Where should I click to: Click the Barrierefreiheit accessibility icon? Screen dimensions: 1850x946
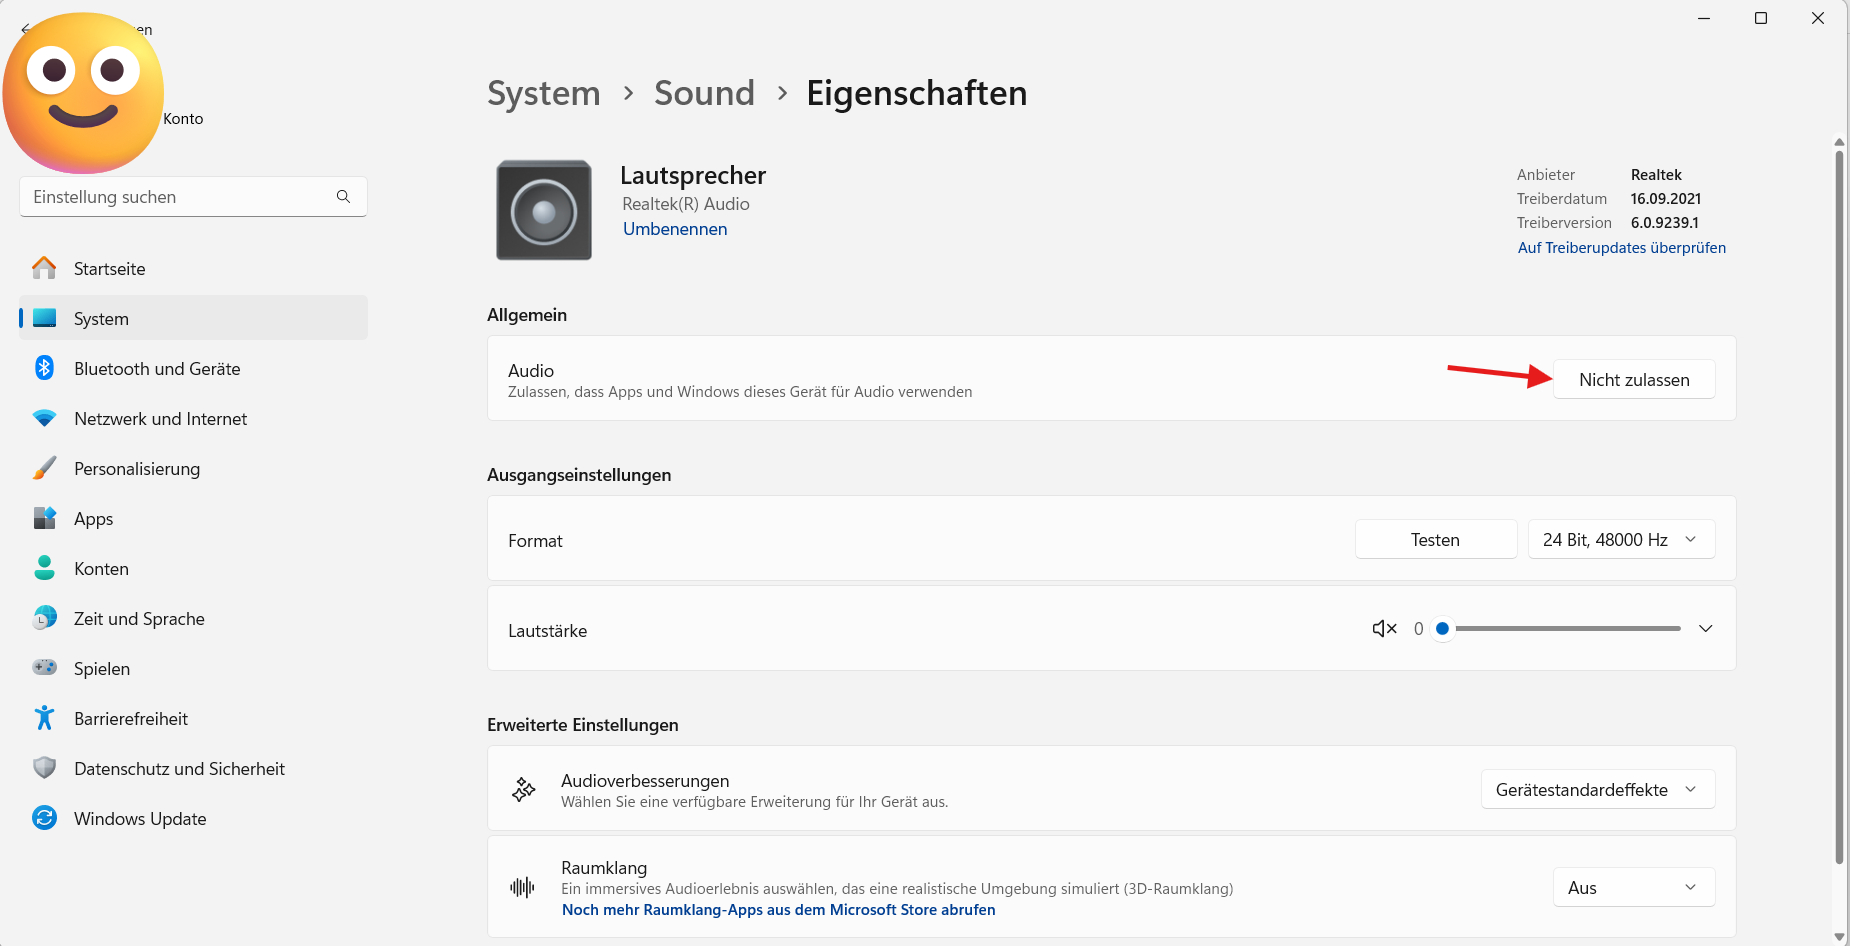(44, 718)
